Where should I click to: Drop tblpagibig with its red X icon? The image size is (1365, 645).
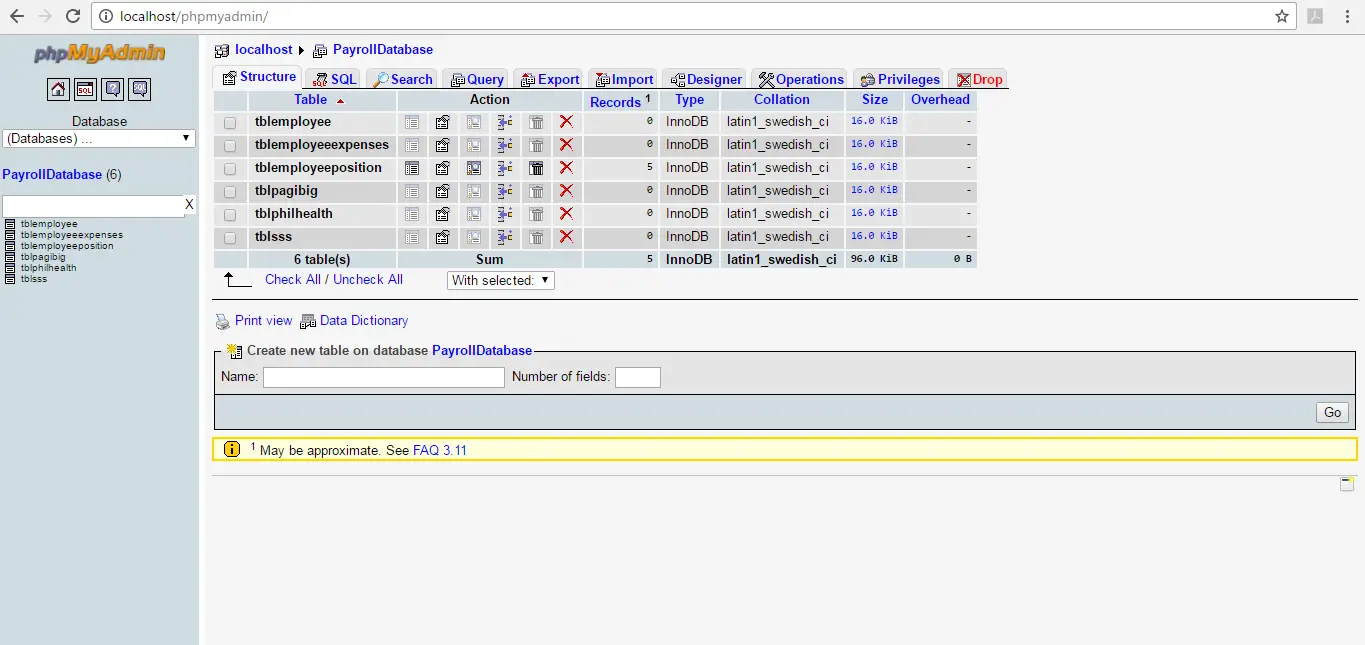point(566,191)
